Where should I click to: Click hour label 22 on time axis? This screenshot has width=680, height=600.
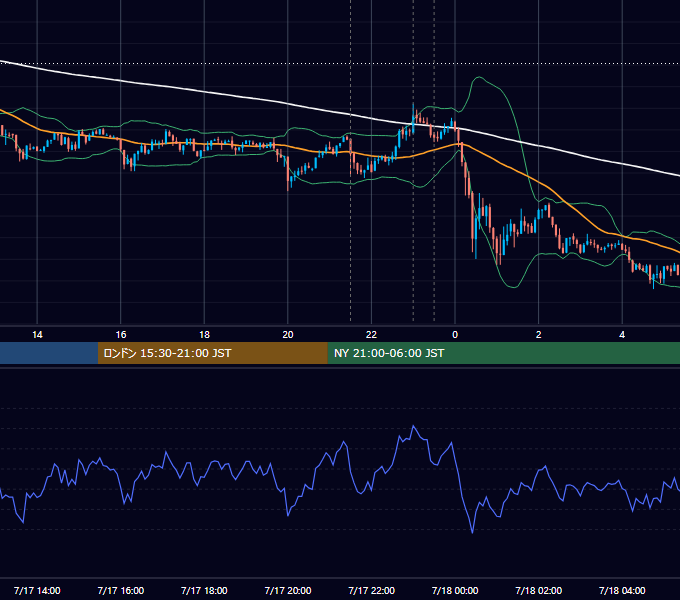click(371, 335)
